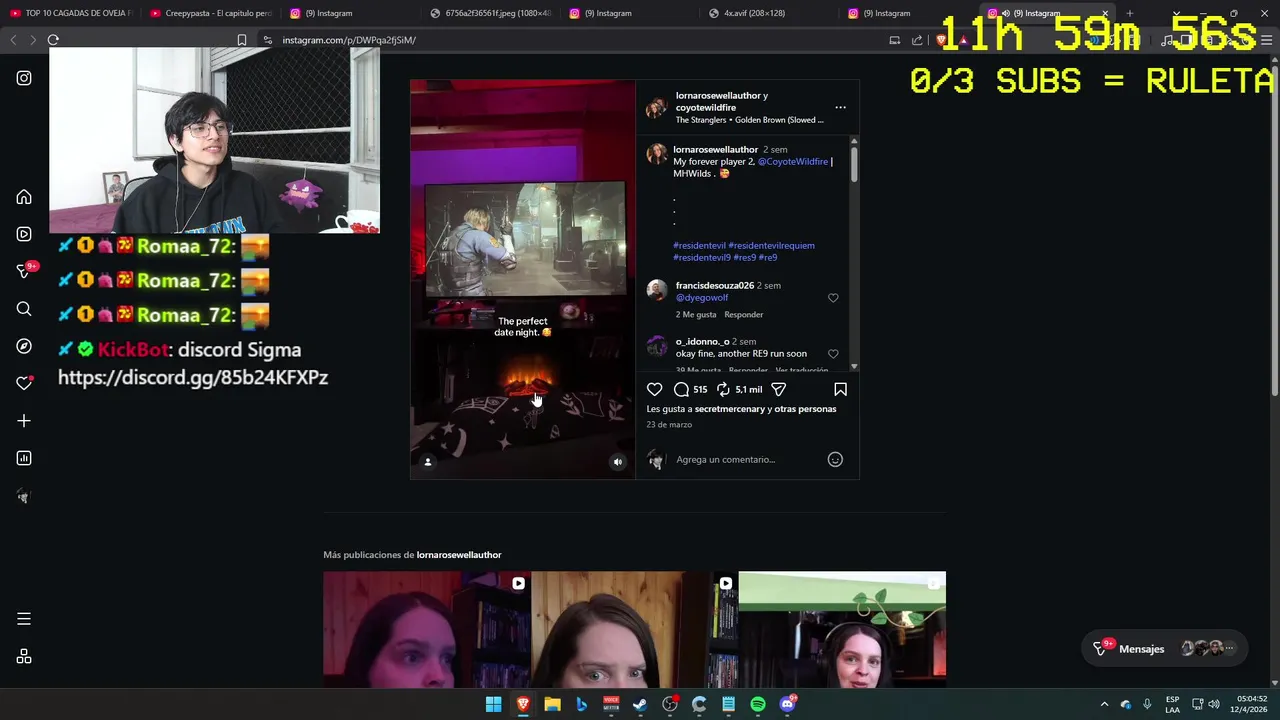Screen dimensions: 1280x720
Task: Open first thumbnail under Más publicaciones
Action: point(427,630)
